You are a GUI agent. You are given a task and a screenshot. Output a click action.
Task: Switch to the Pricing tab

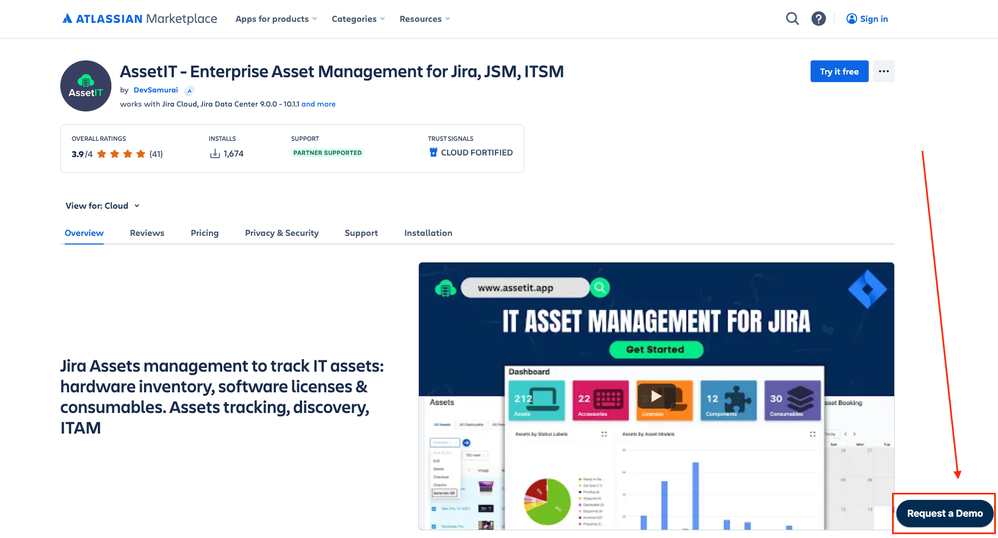point(204,233)
